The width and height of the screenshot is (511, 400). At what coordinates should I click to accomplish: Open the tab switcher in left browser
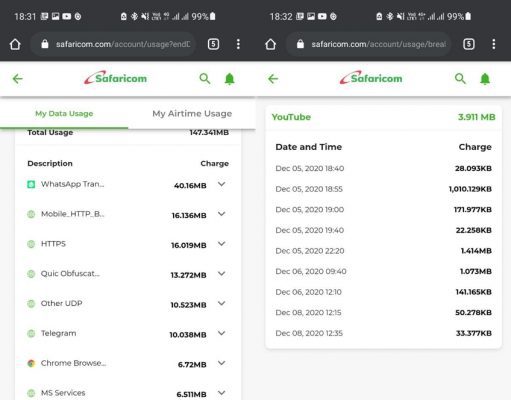[x=213, y=44]
